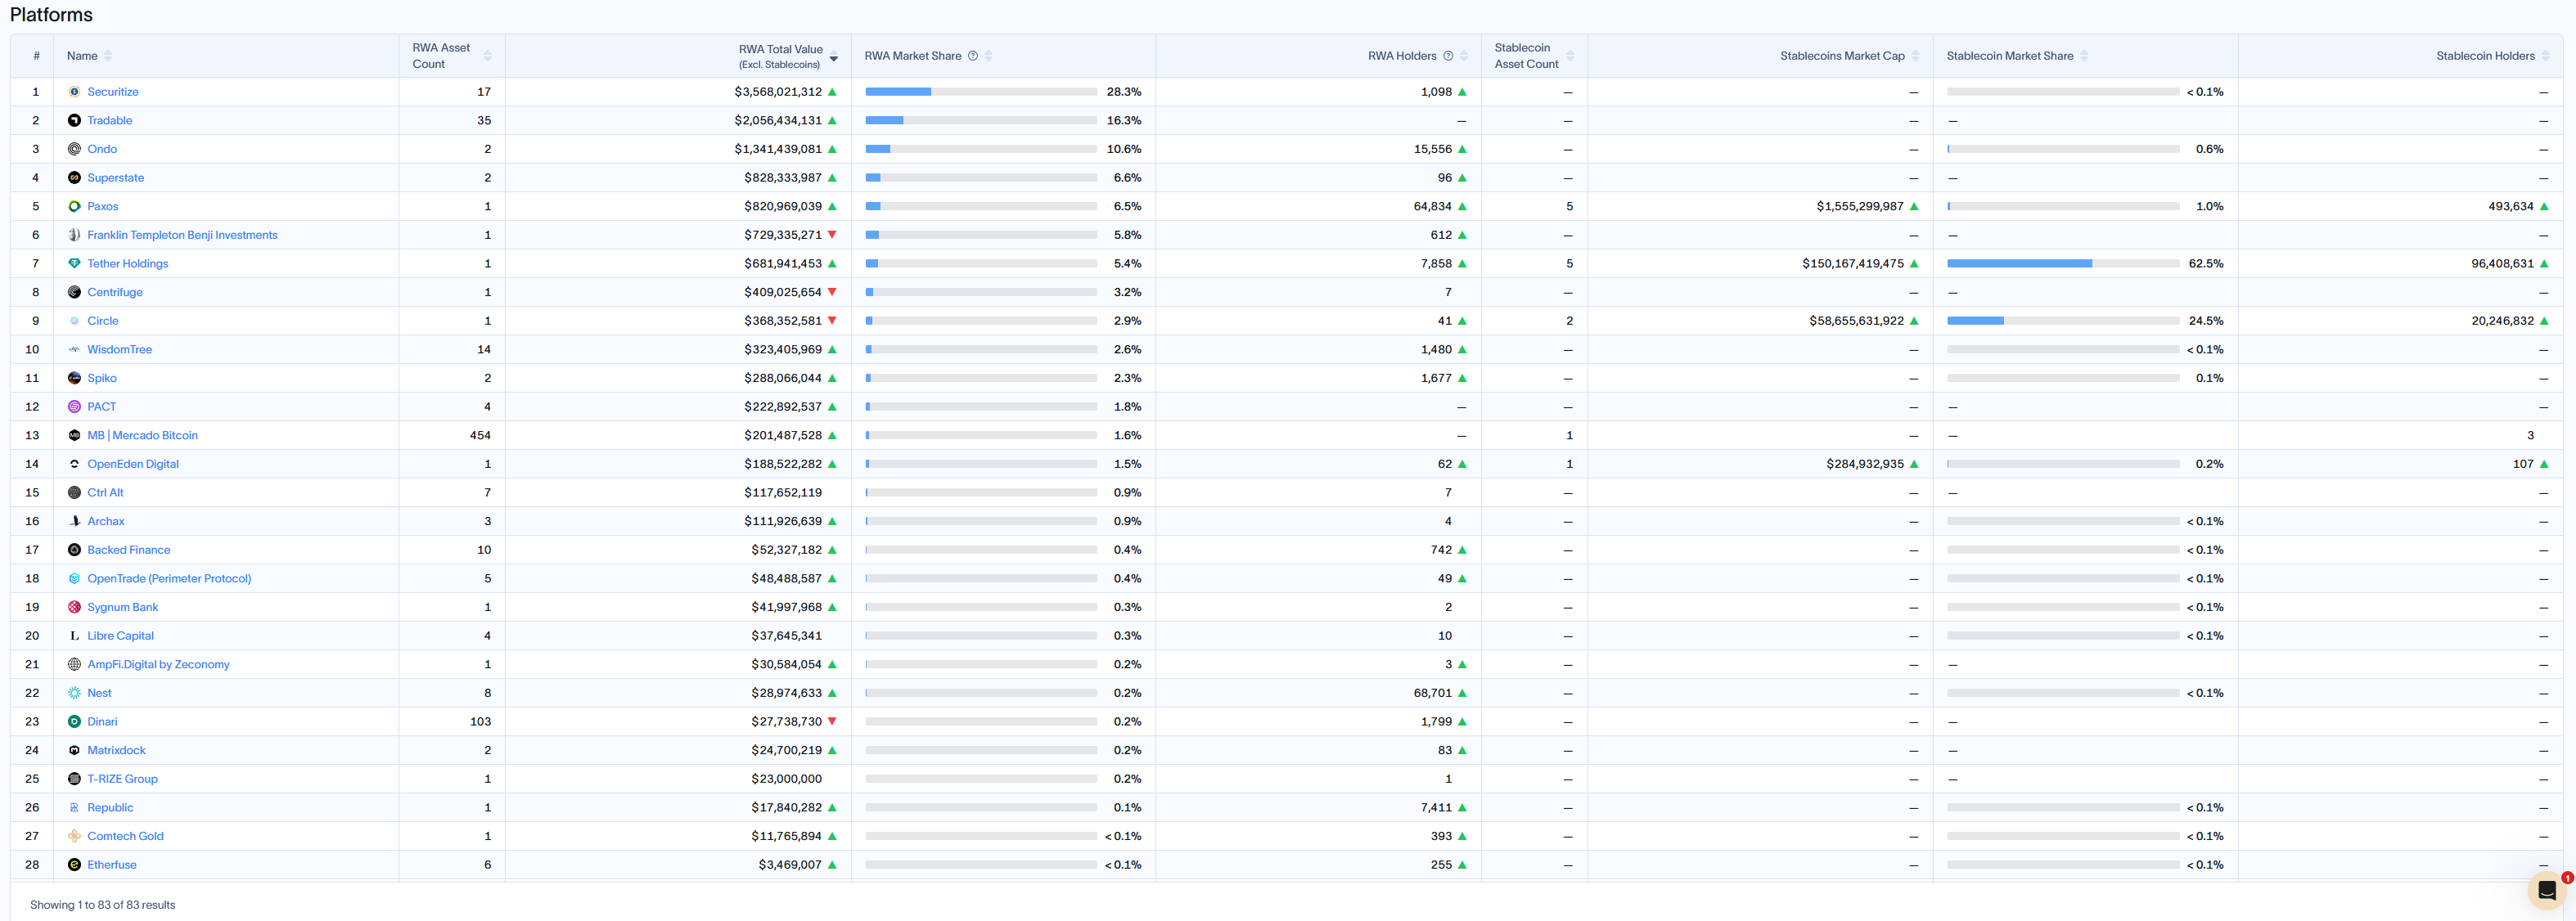This screenshot has height=921, width=2576.
Task: Open the Comtech Gold link
Action: click(x=125, y=837)
